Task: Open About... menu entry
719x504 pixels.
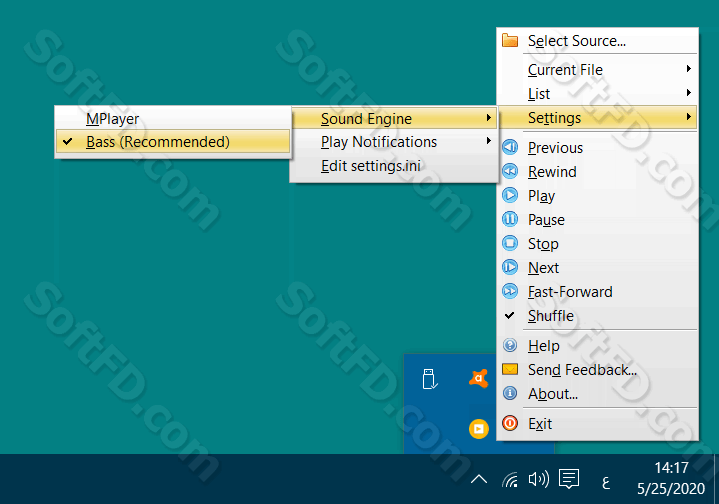Action: click(x=598, y=393)
